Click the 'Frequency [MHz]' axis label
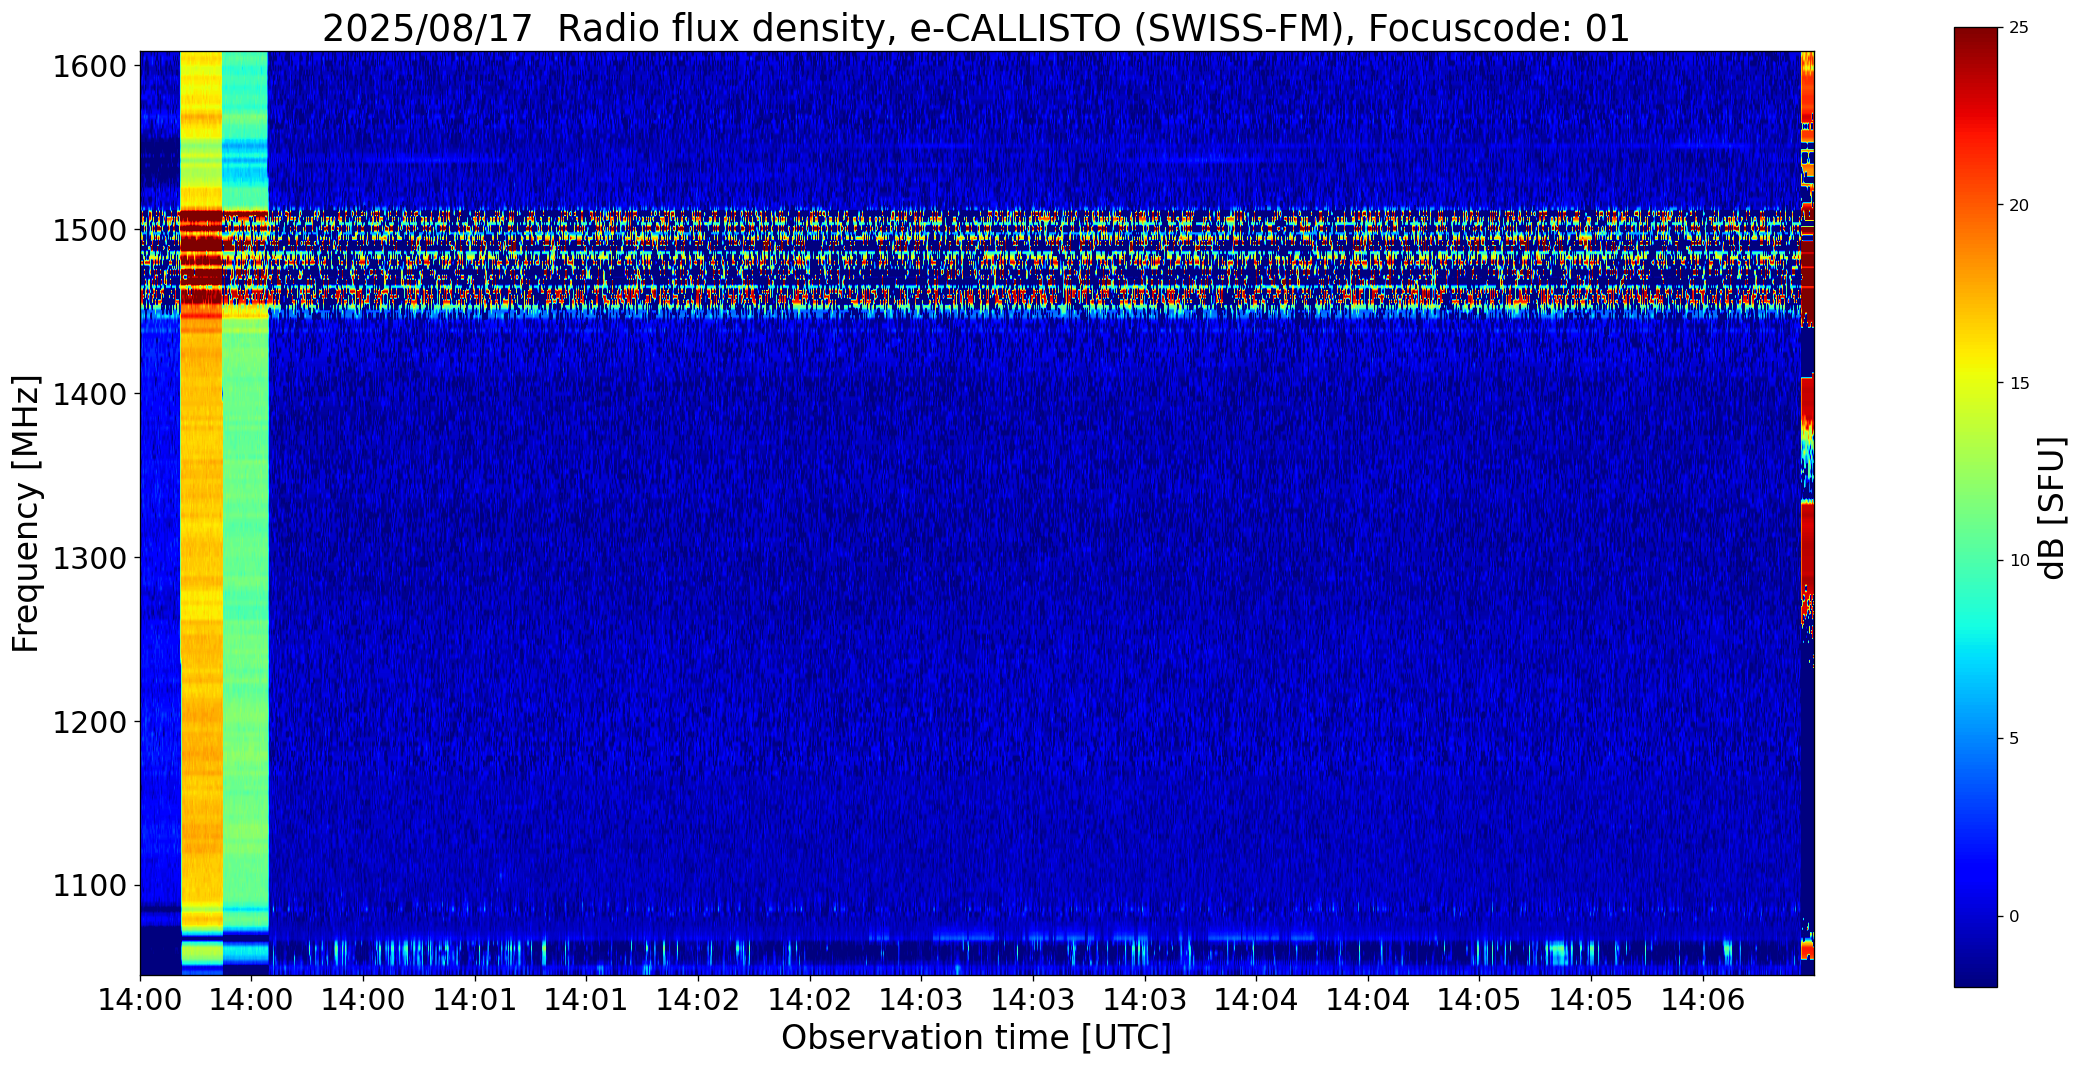The width and height of the screenshot is (2082, 1067). pos(27,514)
